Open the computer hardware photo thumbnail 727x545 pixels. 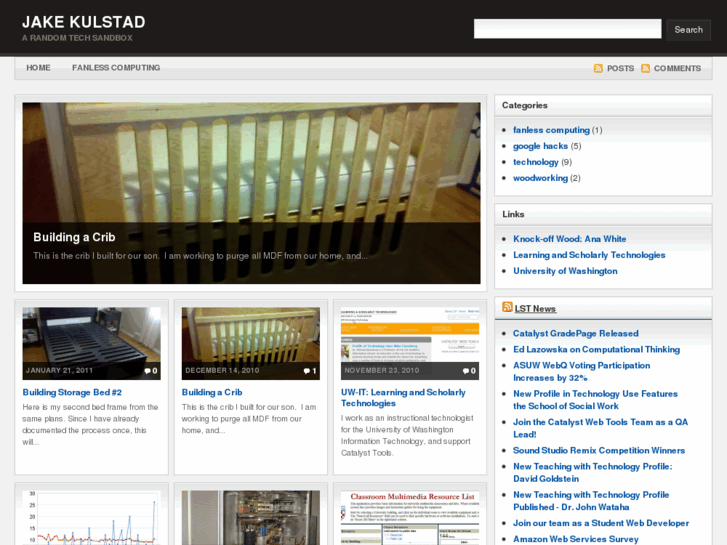250,518
